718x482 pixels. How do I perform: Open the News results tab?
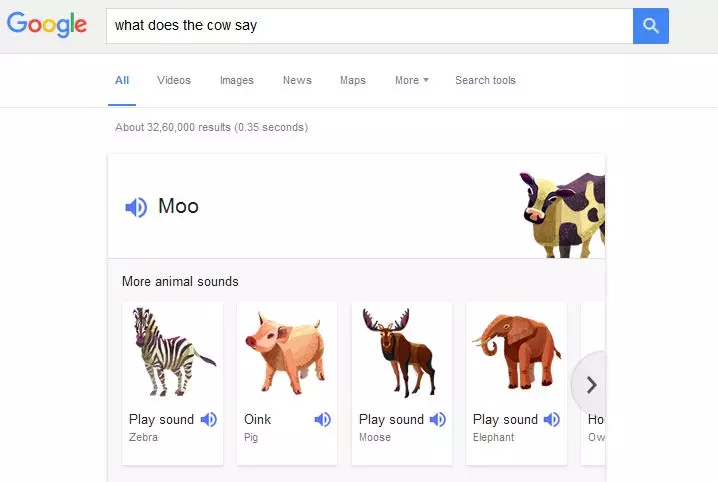(x=297, y=80)
